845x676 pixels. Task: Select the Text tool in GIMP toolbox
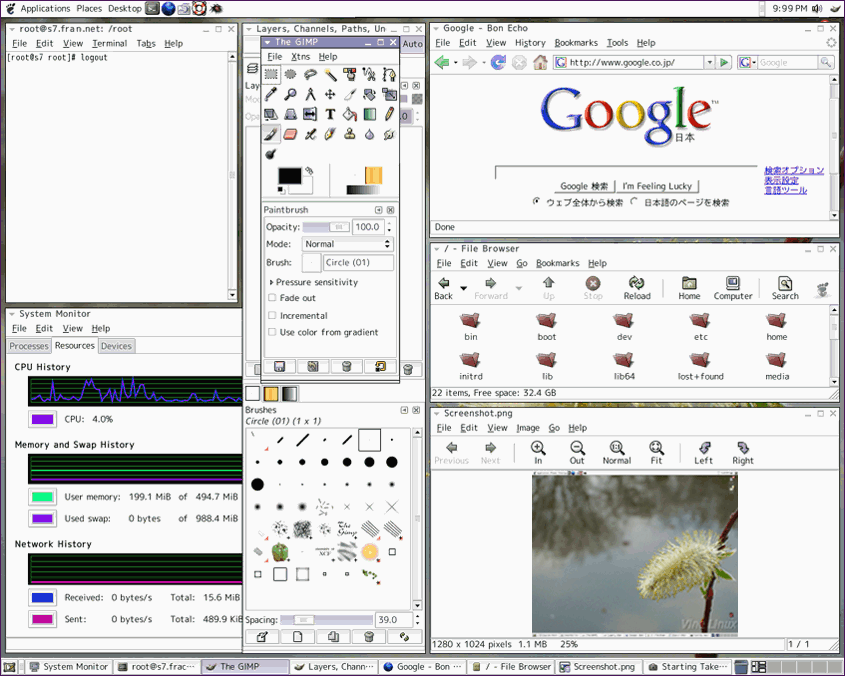click(x=330, y=114)
